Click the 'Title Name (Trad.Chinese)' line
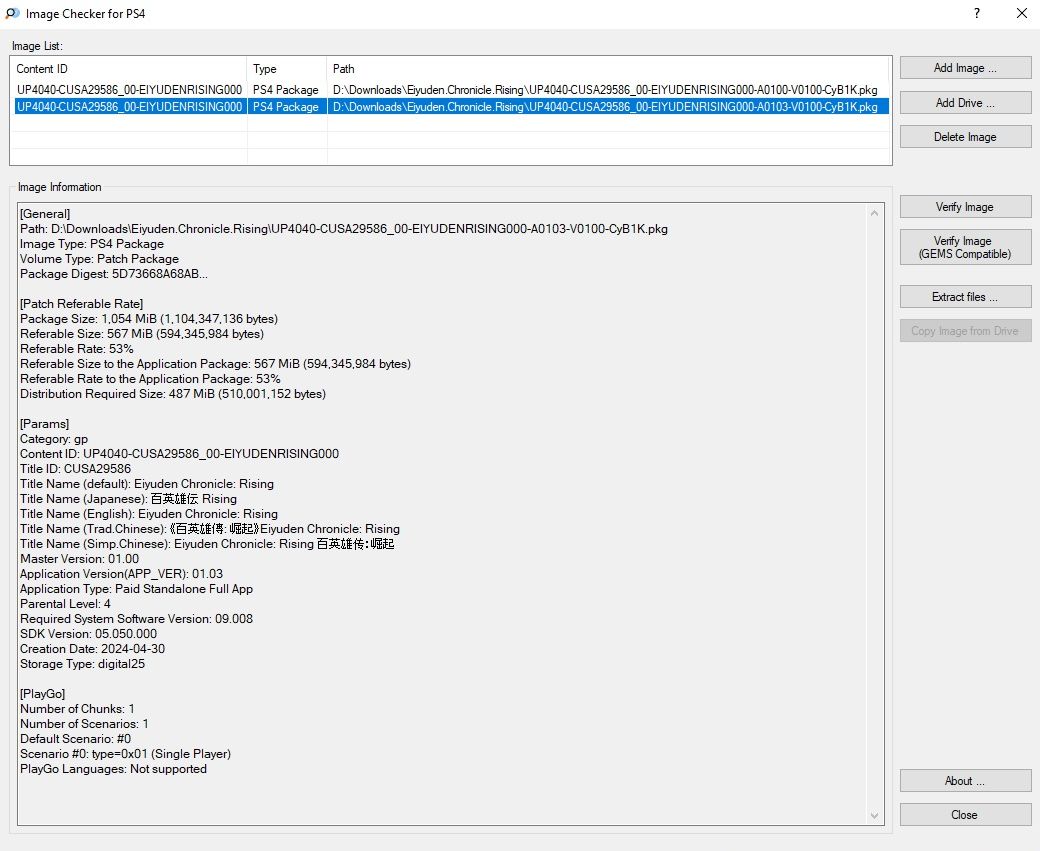Image resolution: width=1040 pixels, height=851 pixels. (x=210, y=529)
